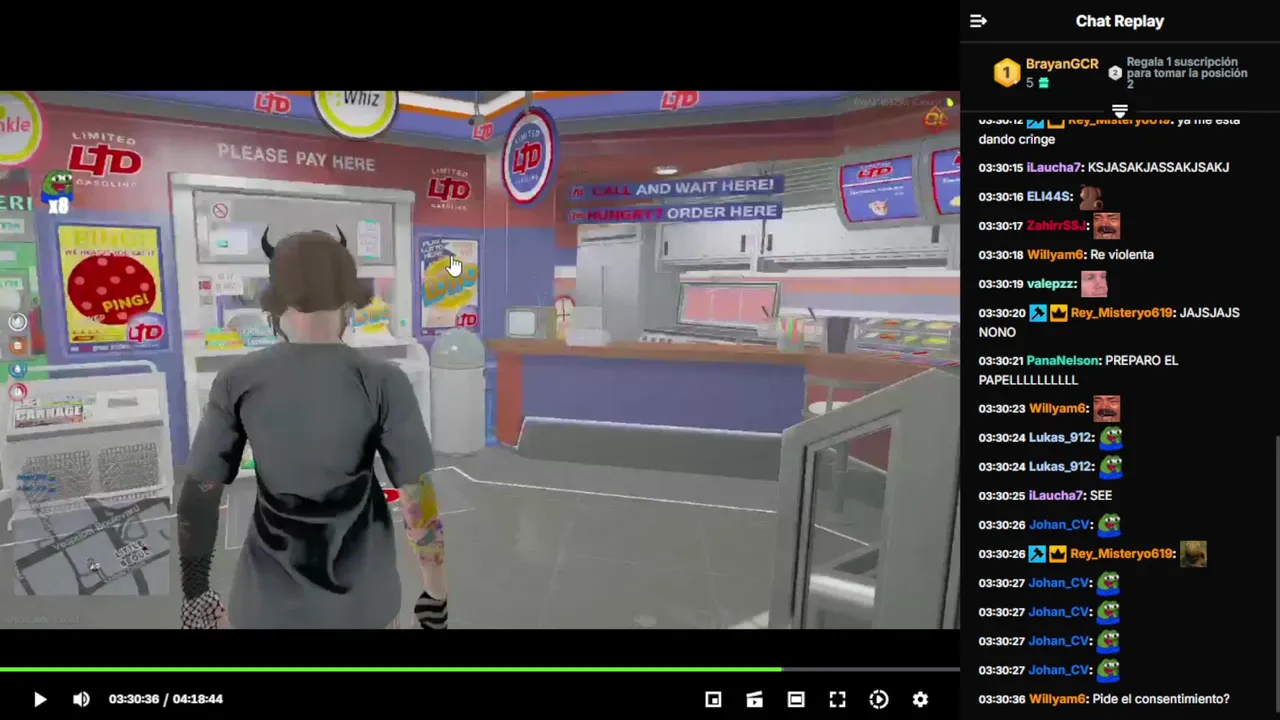Image resolution: width=1280 pixels, height=720 pixels.
Task: Collapse the Chat Replay panel
Action: pyautogui.click(x=978, y=21)
